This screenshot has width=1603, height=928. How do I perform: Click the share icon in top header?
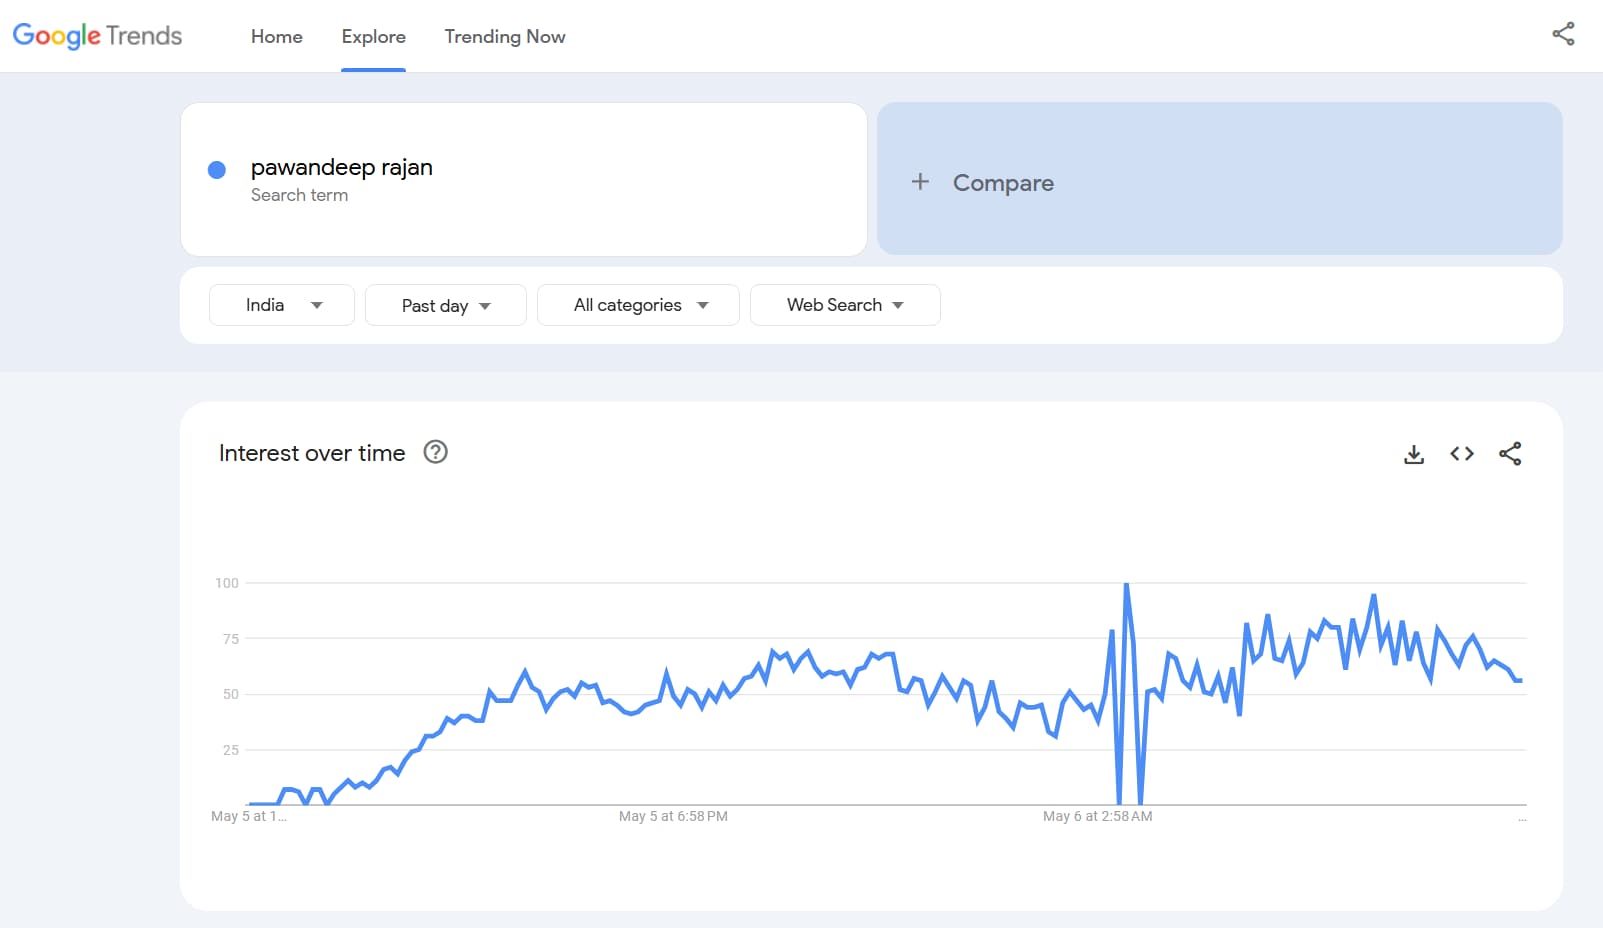1563,34
